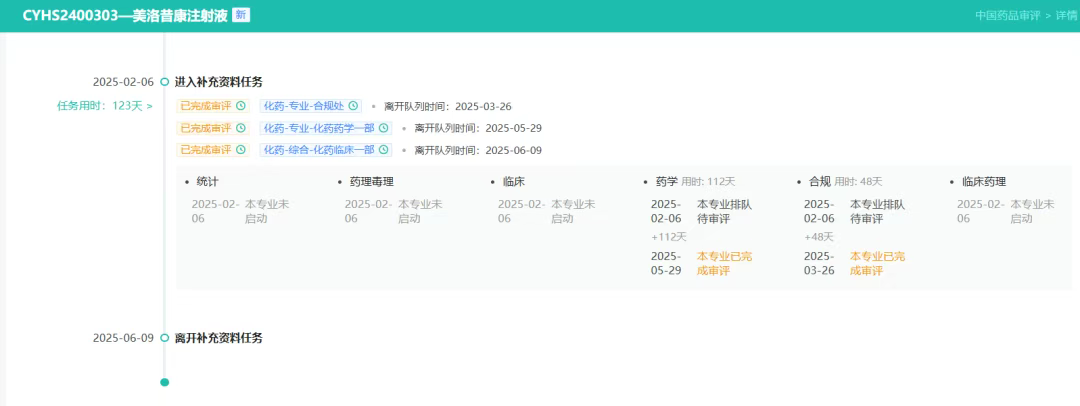This screenshot has height=406, width=1080.
Task: Click 详情 breadcrumb item
Action: (1066, 16)
